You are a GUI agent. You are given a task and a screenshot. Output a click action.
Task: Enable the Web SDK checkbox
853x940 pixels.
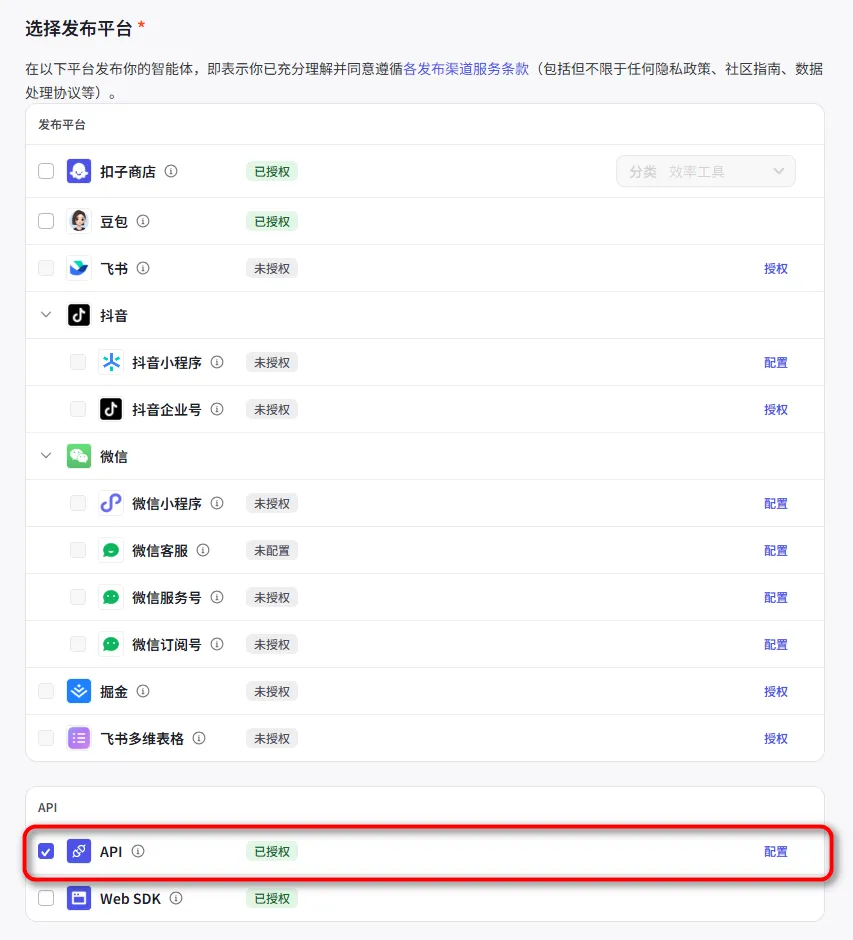[45, 898]
